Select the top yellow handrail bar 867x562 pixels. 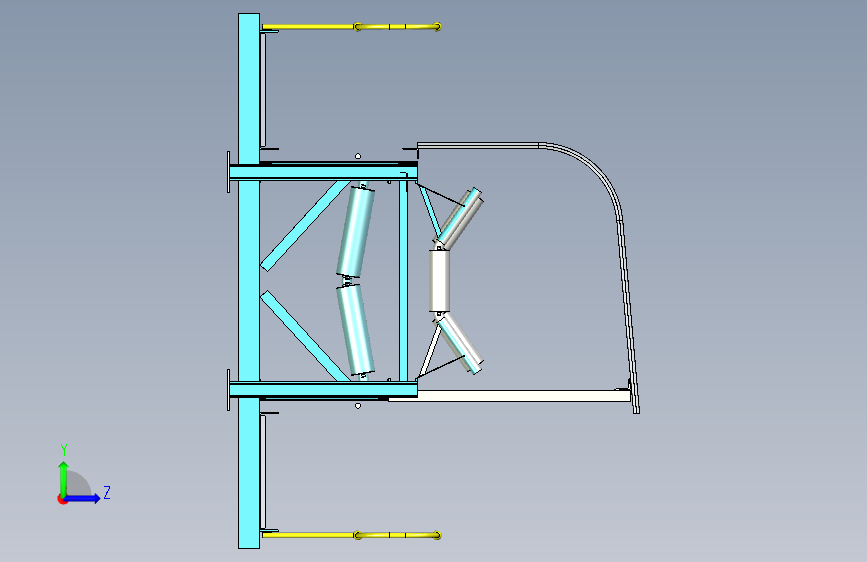[351, 27]
